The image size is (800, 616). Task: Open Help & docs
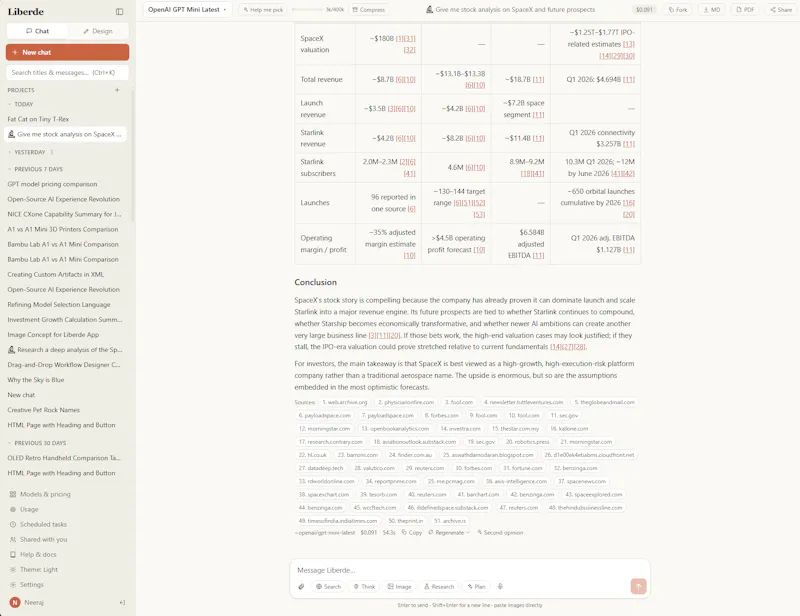coord(33,554)
